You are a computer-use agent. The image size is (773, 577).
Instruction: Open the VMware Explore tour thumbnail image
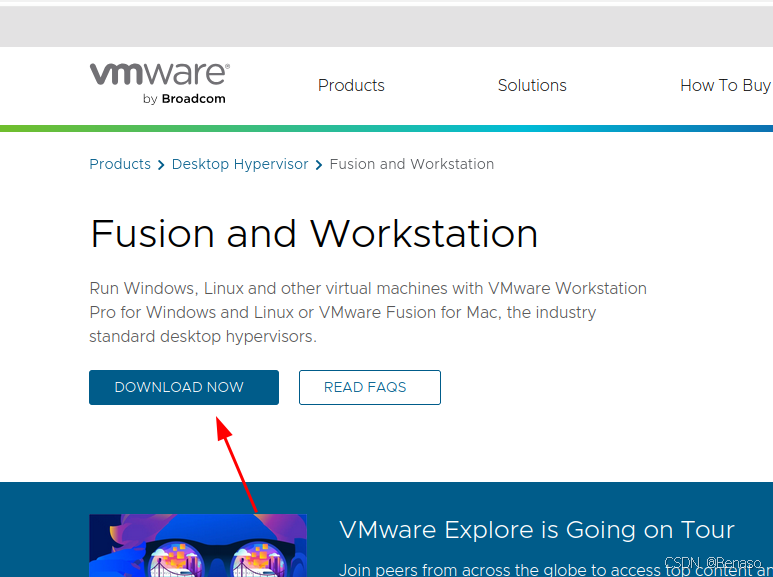pyautogui.click(x=198, y=545)
